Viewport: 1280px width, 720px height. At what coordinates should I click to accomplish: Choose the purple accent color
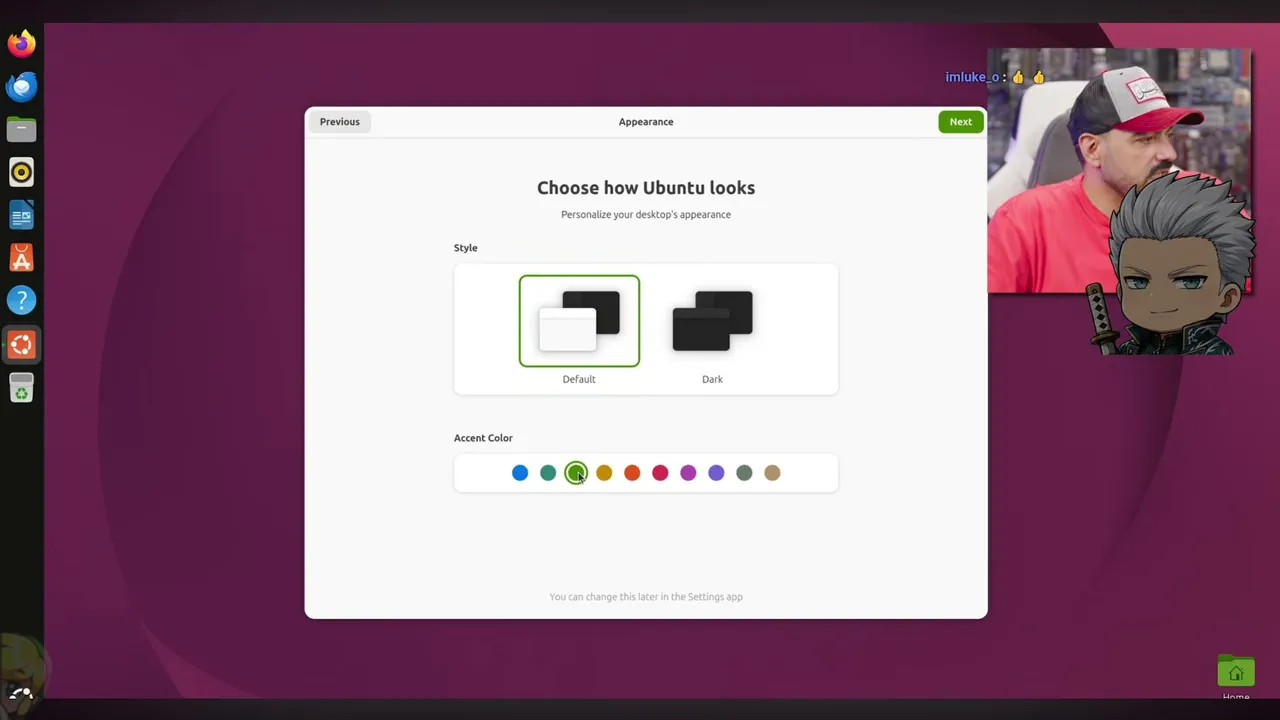pyautogui.click(x=716, y=473)
